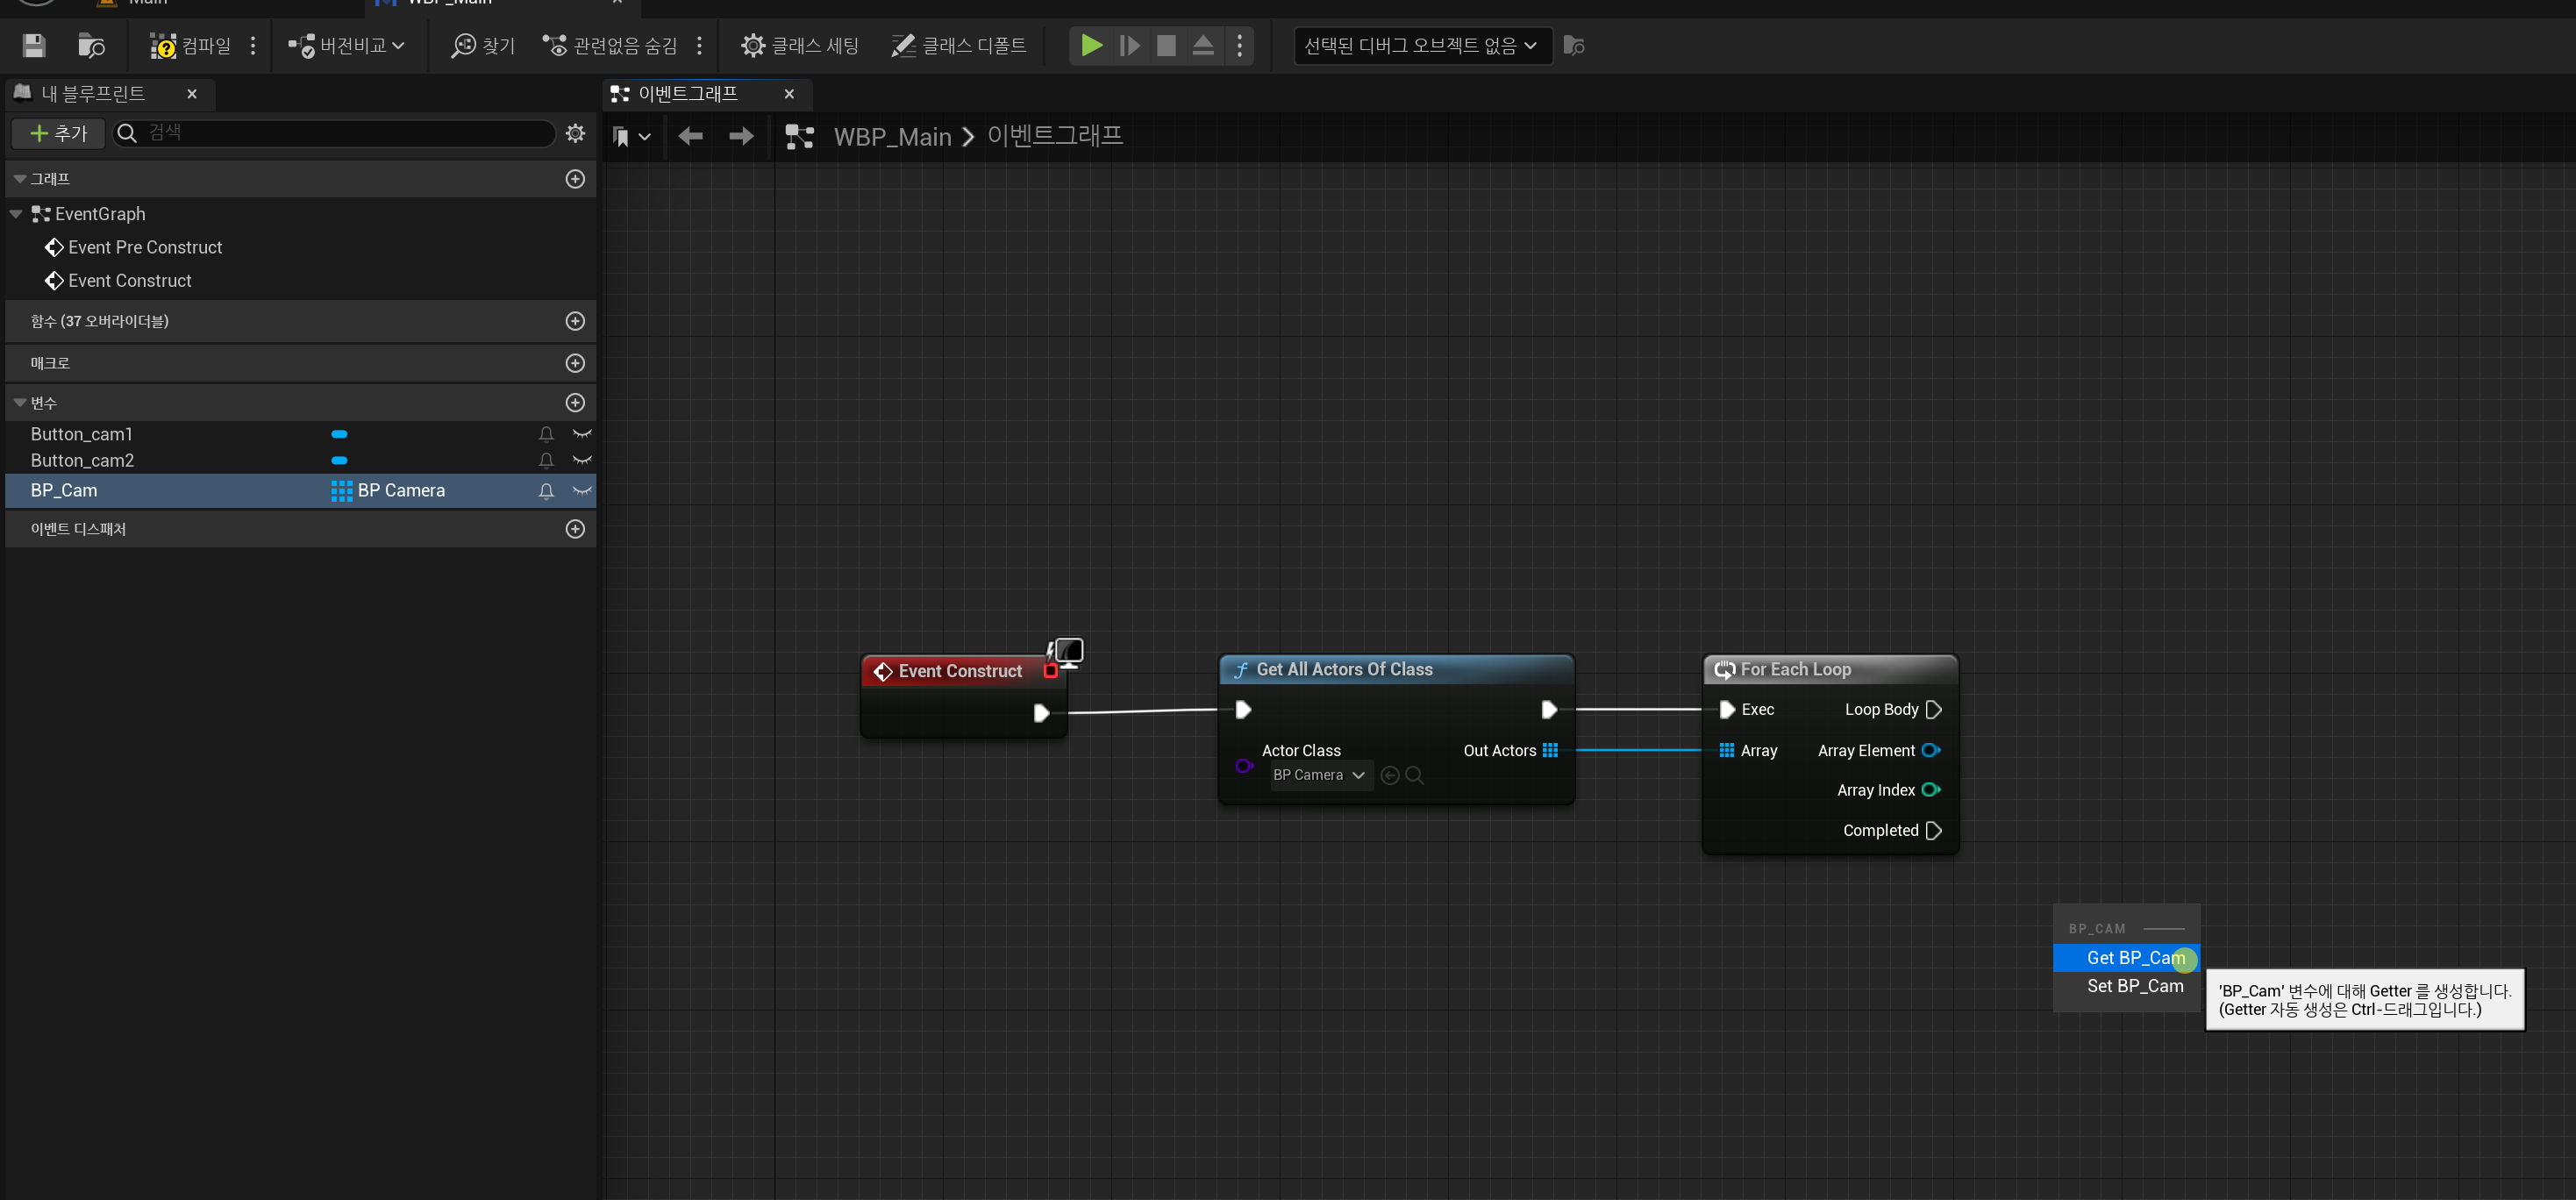Click the Stop playback square button

(x=1166, y=45)
